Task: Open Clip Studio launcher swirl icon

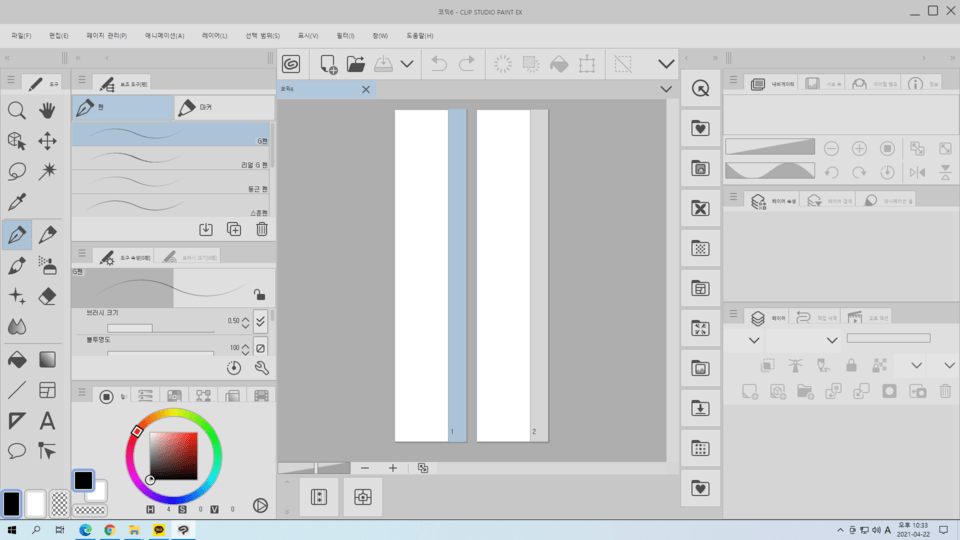Action: point(291,64)
